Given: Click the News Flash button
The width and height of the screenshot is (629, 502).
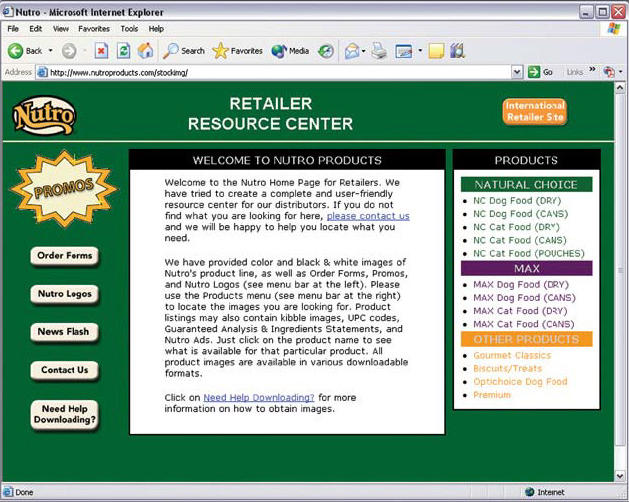Looking at the screenshot, I should (65, 332).
